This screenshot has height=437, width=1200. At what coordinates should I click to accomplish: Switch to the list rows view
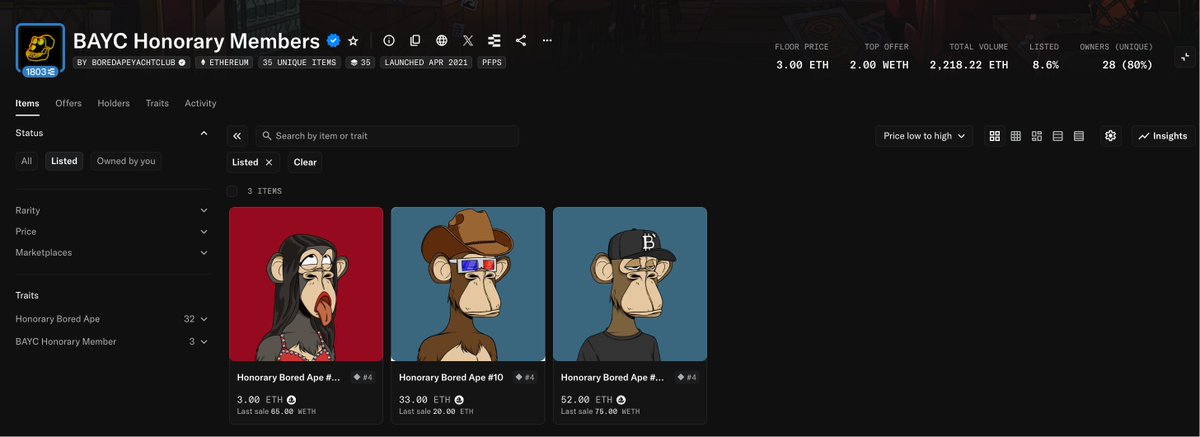click(1058, 136)
